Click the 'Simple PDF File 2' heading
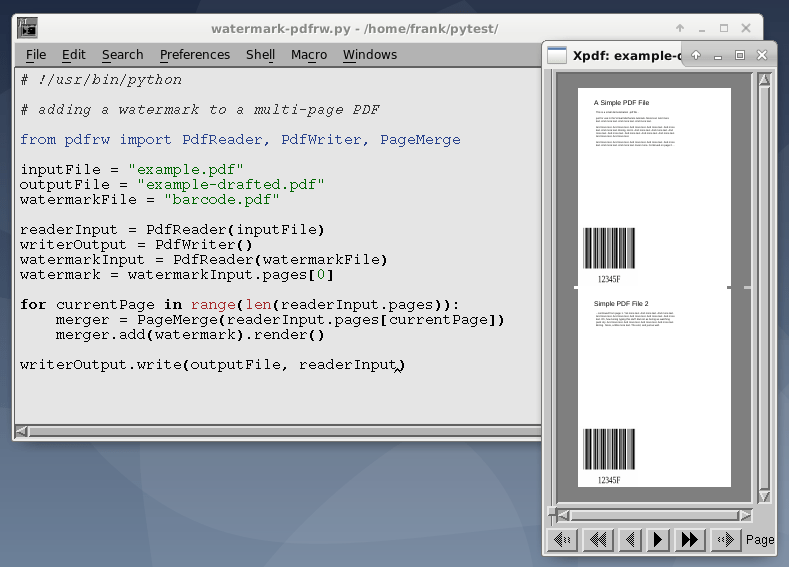Screen dimensions: 789x567 point(621,303)
